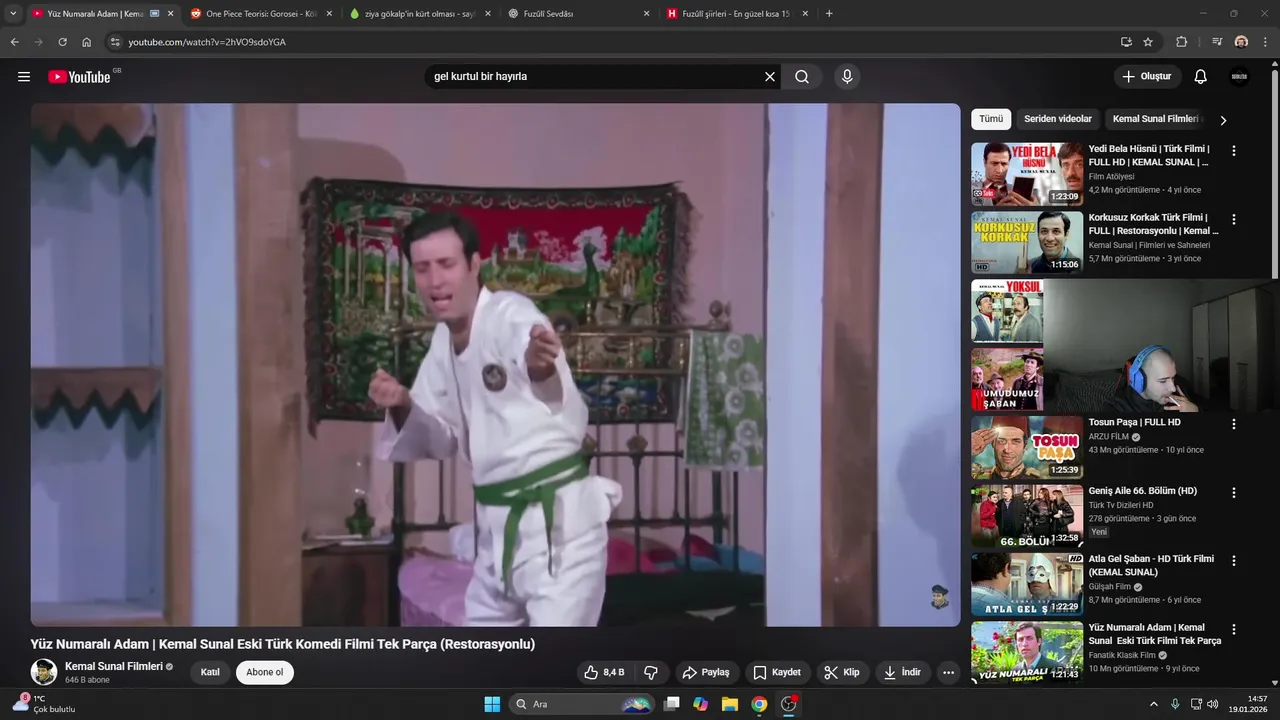Image resolution: width=1280 pixels, height=720 pixels.
Task: Click the taskbar Ara search box
Action: [582, 704]
